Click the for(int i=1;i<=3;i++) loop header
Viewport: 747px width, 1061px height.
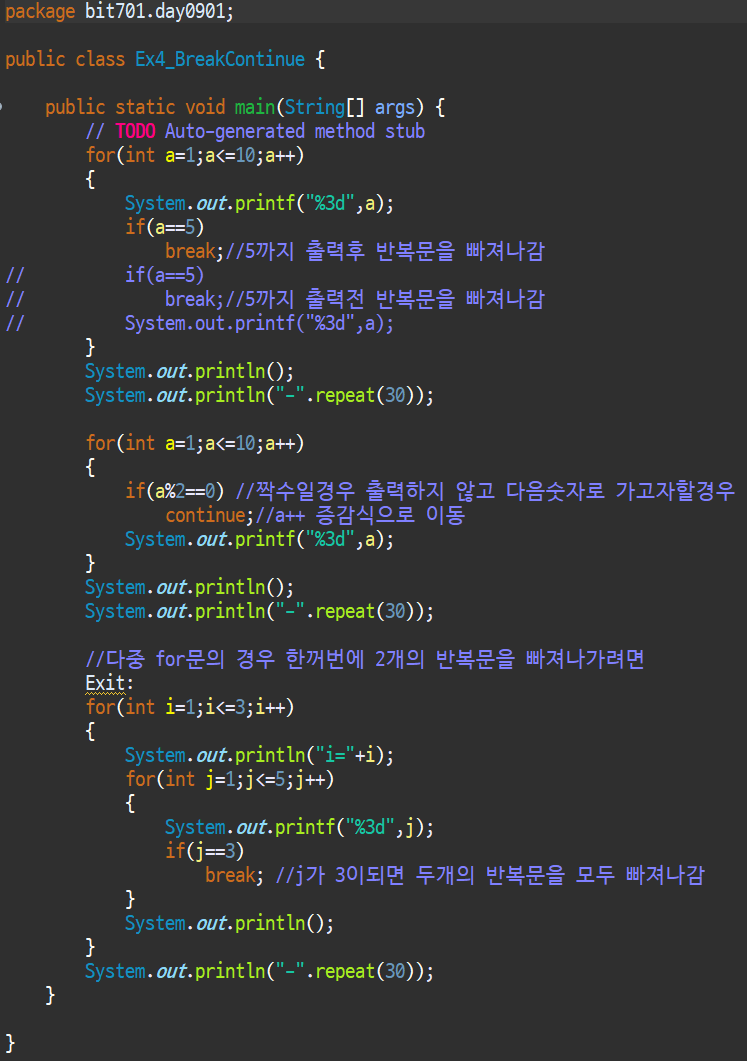tap(190, 708)
